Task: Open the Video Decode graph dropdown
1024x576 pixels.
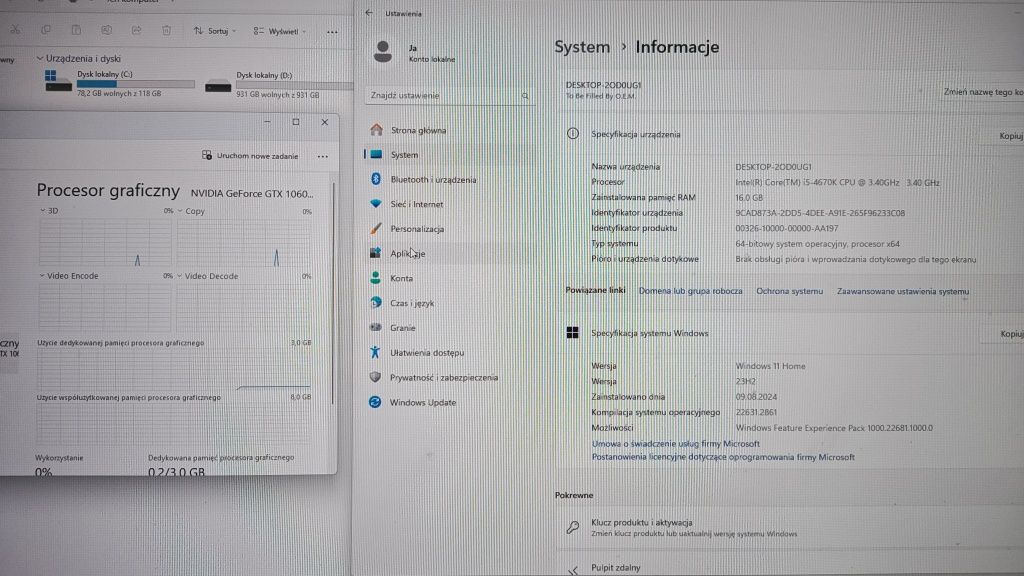Action: click(x=179, y=276)
